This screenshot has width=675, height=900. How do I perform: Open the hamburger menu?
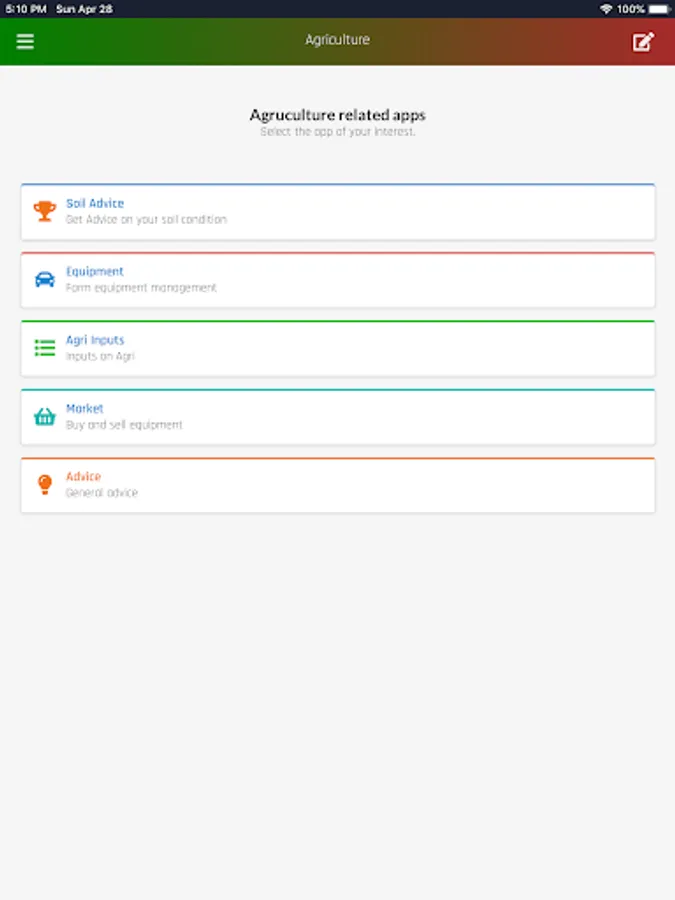click(25, 41)
